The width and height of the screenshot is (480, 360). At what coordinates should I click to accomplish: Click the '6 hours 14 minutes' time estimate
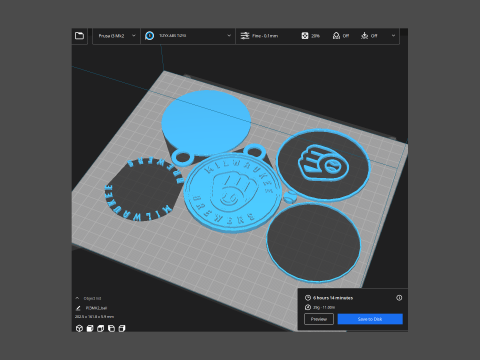tap(333, 298)
